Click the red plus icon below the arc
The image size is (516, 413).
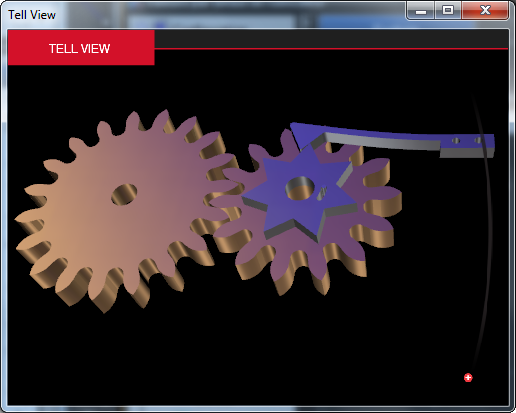(468, 378)
